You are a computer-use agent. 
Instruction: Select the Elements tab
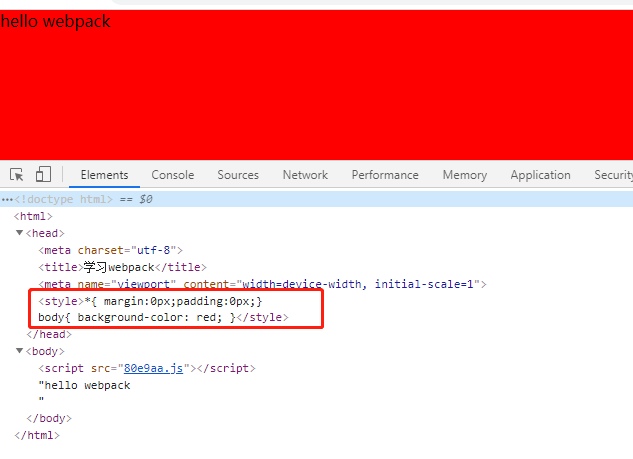tap(104, 175)
